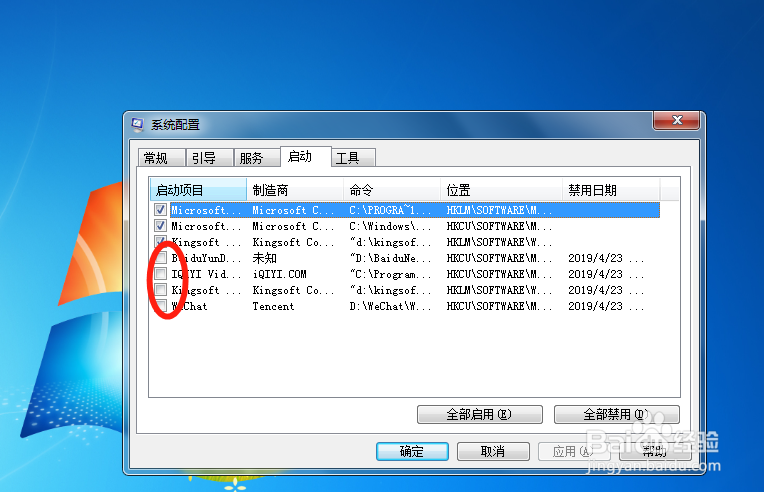The width and height of the screenshot is (764, 492).
Task: Enable the IQIYI Video startup checkbox
Action: (160, 274)
